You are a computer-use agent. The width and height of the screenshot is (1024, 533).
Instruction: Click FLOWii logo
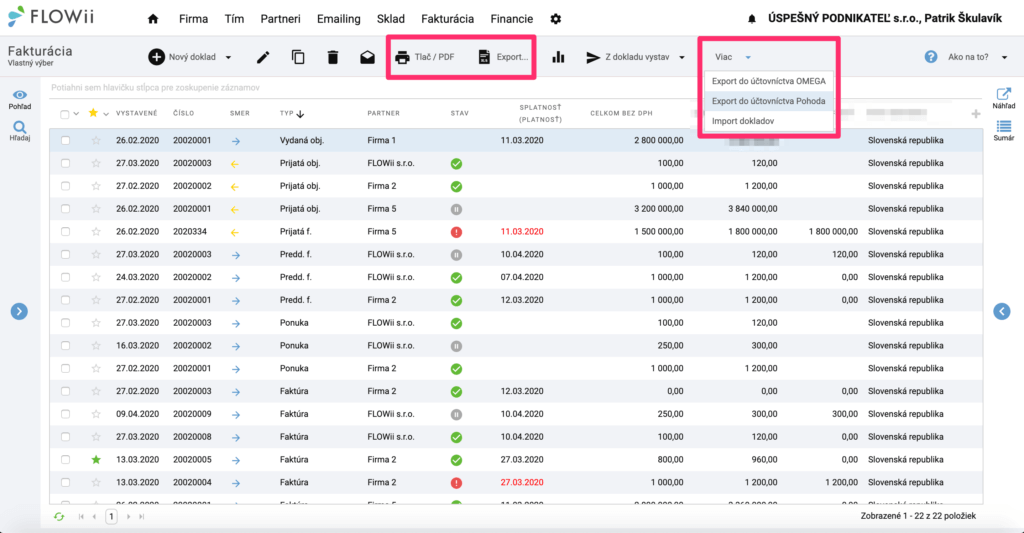[x=51, y=16]
